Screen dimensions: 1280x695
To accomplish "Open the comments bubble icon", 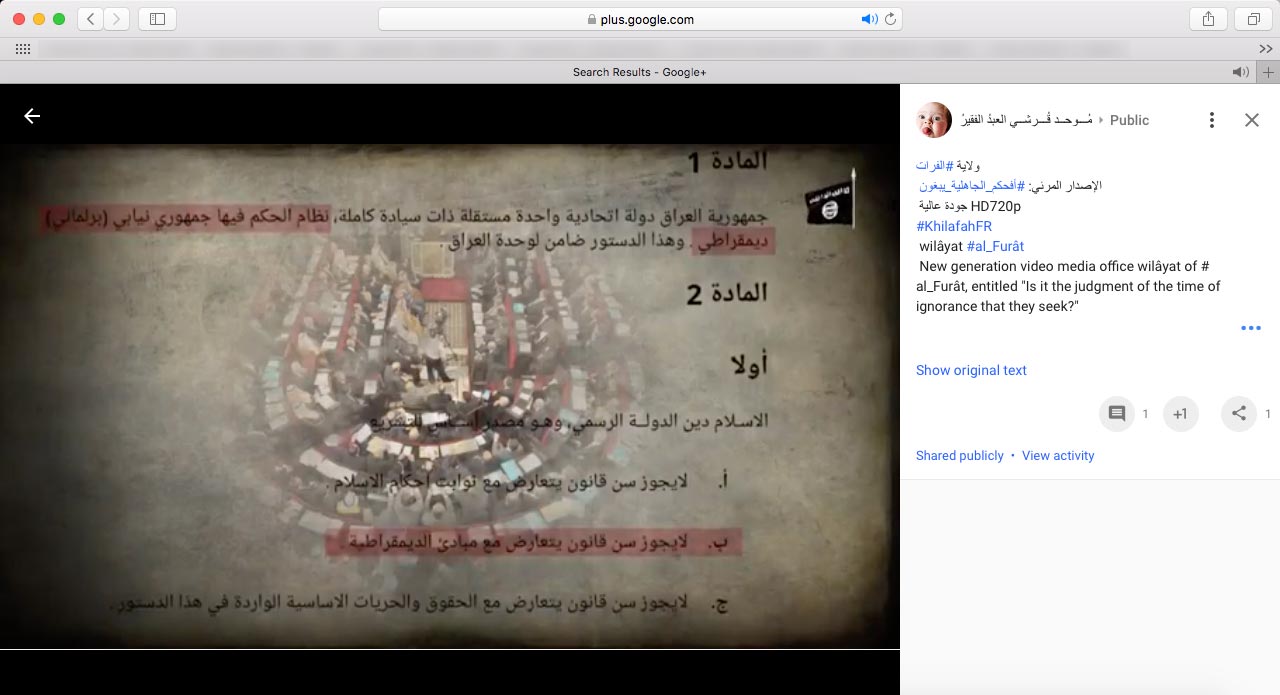I will [1117, 414].
